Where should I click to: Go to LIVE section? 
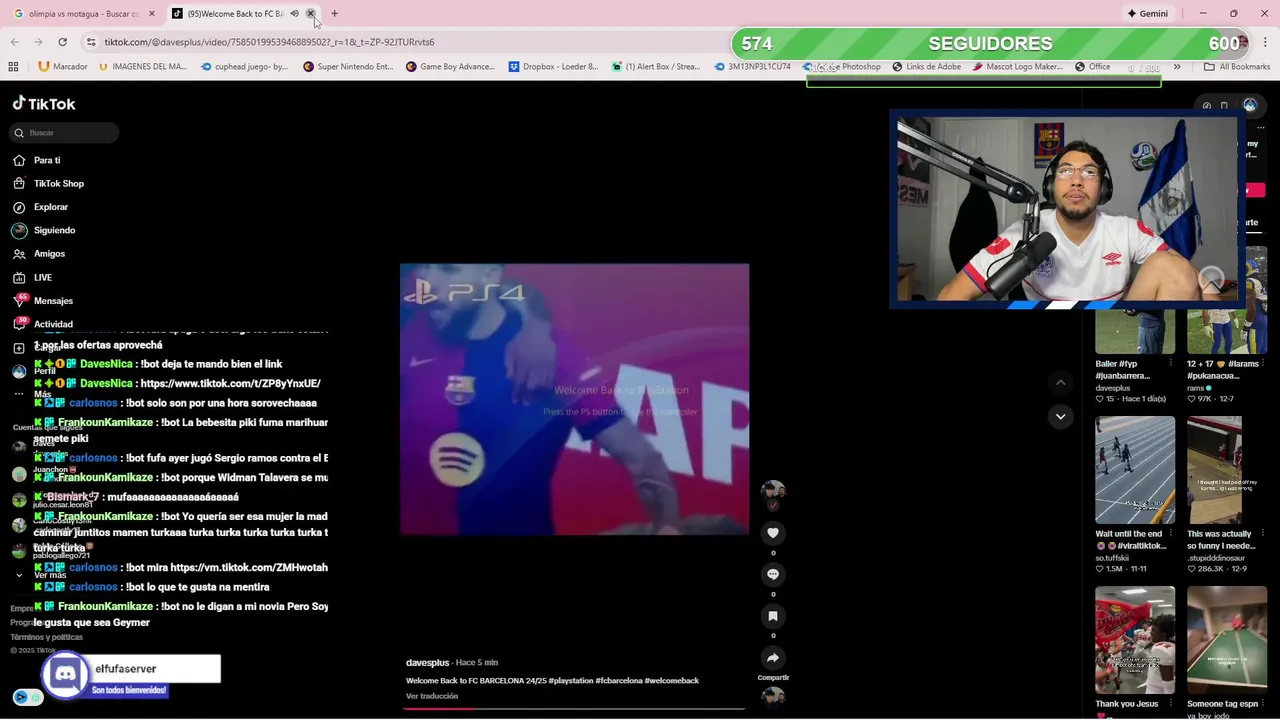32,277
